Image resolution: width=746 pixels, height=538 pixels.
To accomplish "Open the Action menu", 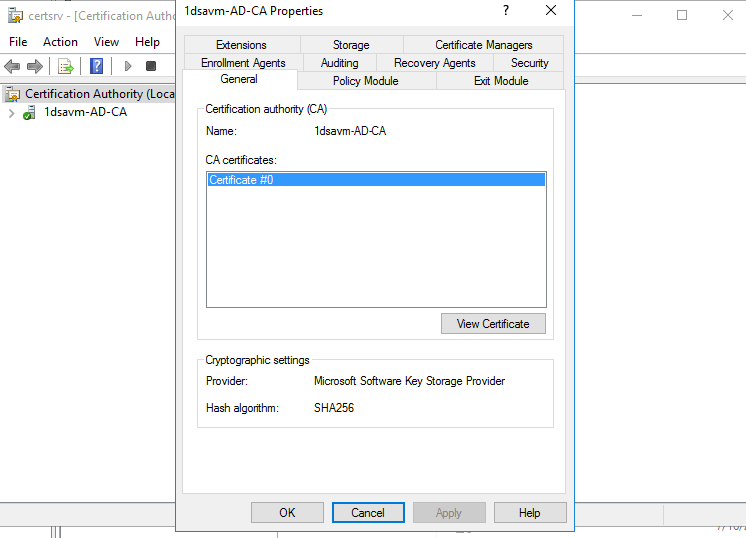I will pos(60,42).
